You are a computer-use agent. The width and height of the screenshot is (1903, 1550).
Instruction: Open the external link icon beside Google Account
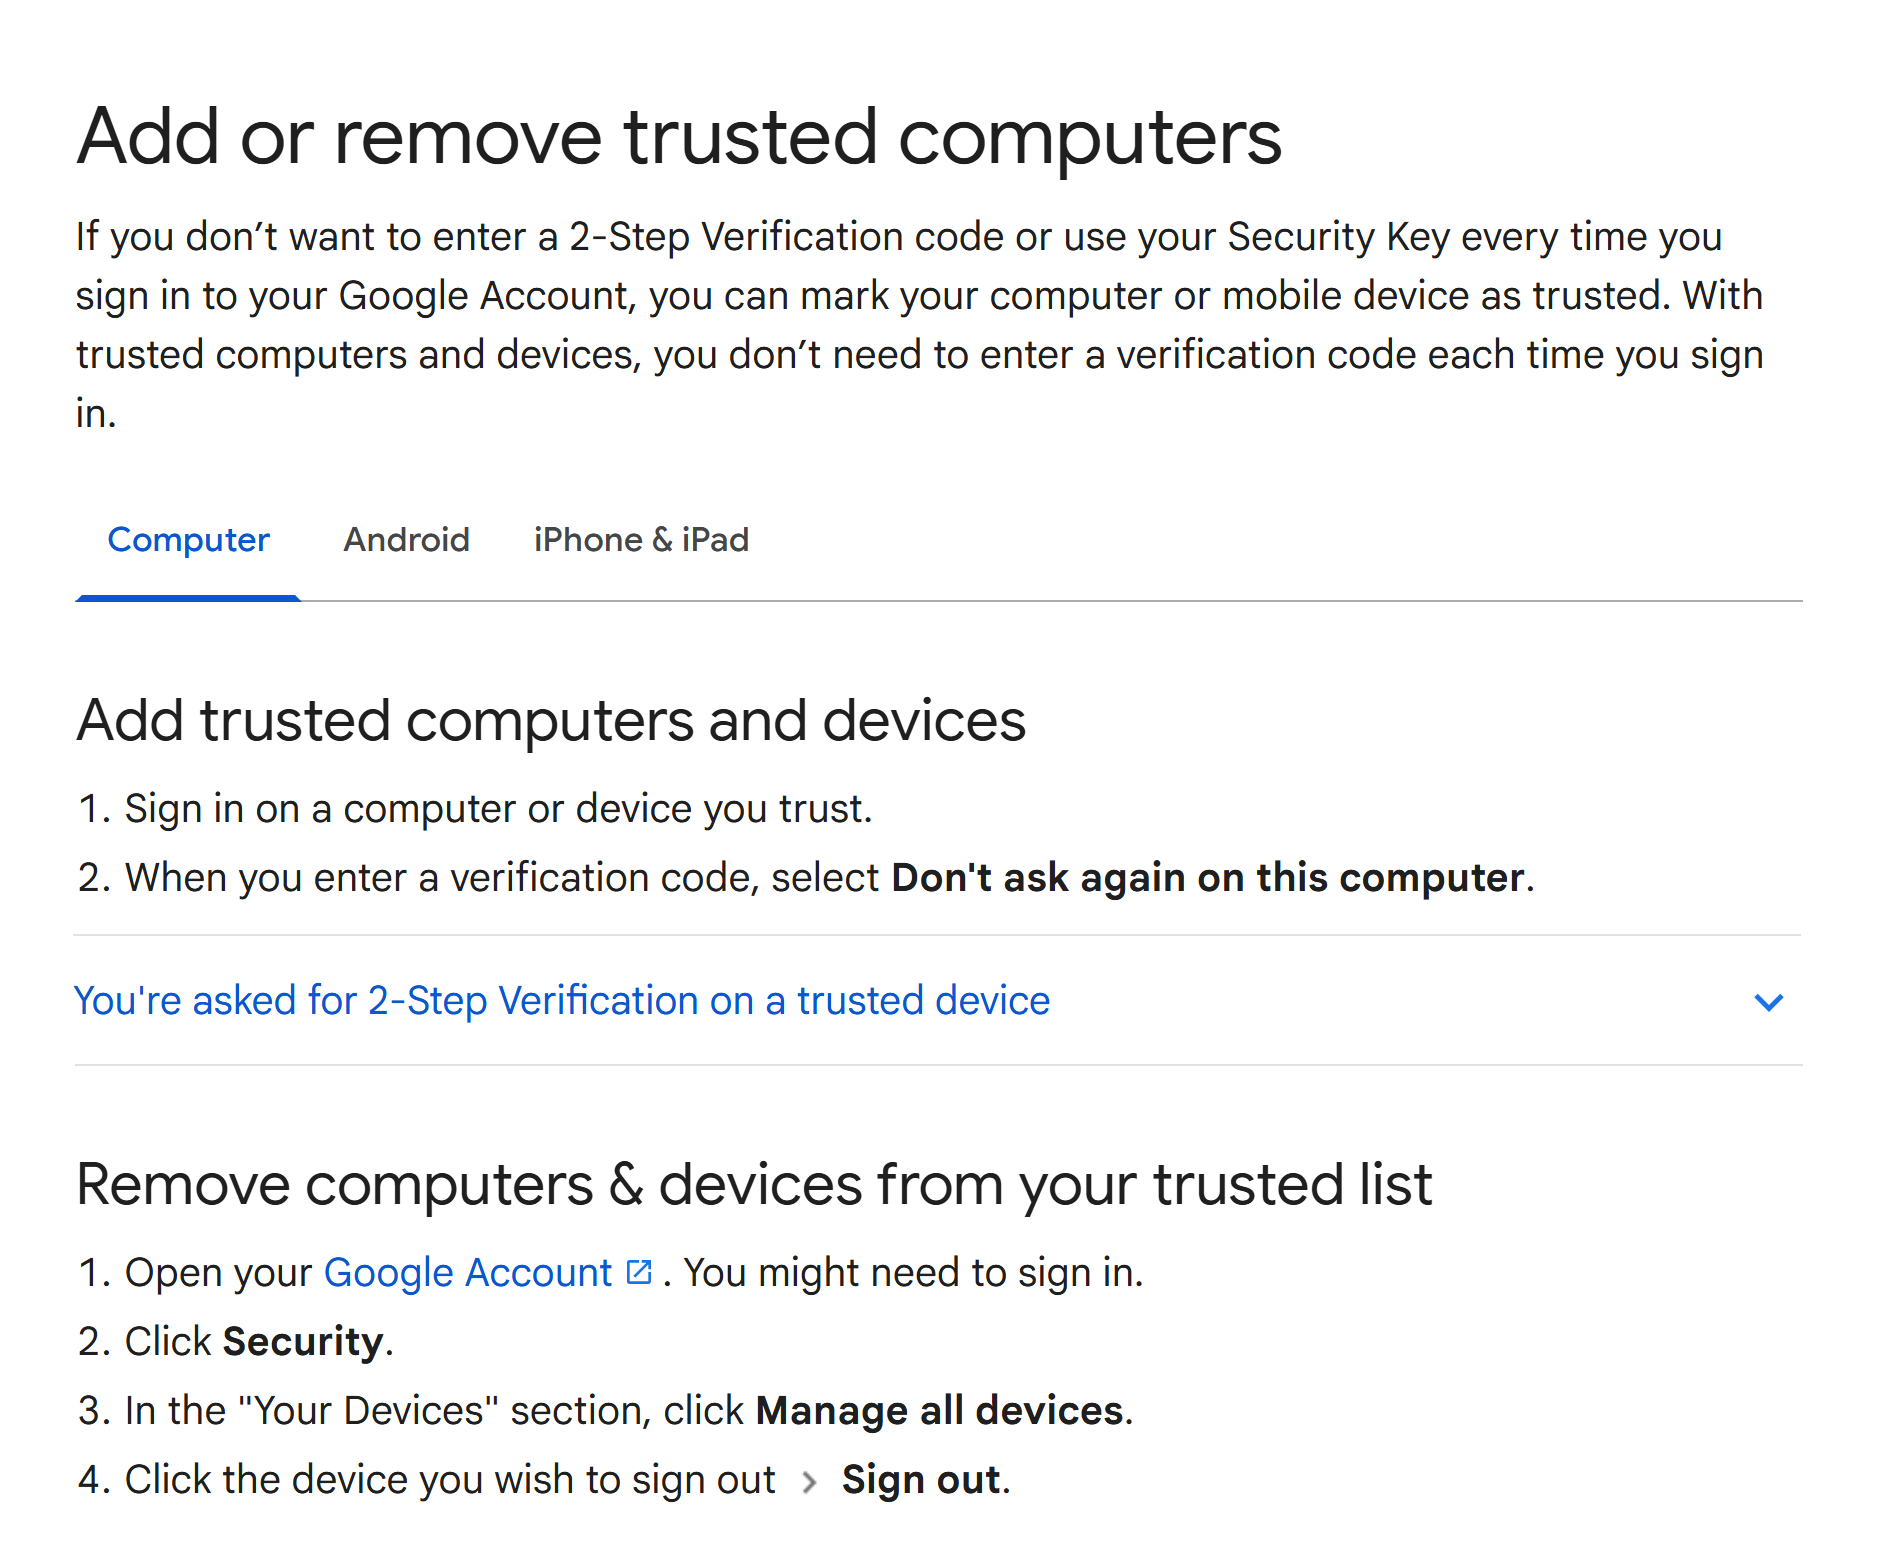point(638,1272)
